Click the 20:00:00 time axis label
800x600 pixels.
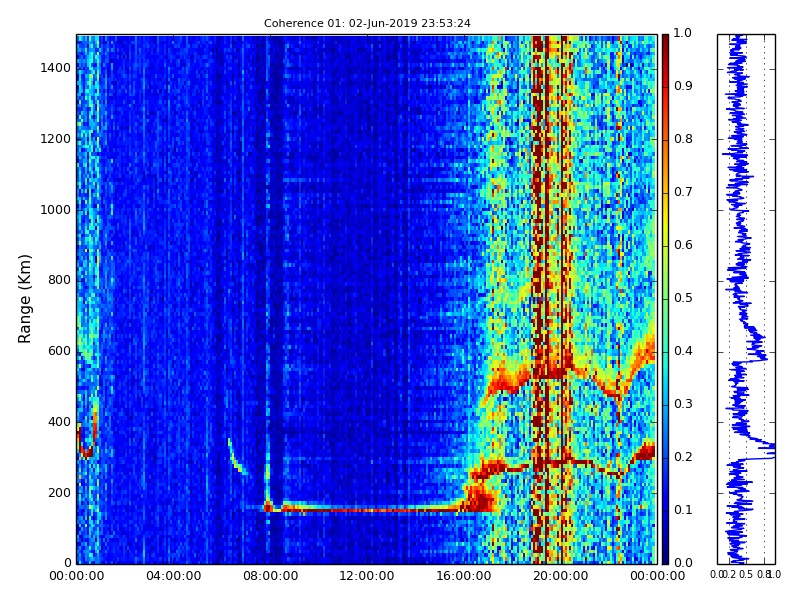(561, 576)
